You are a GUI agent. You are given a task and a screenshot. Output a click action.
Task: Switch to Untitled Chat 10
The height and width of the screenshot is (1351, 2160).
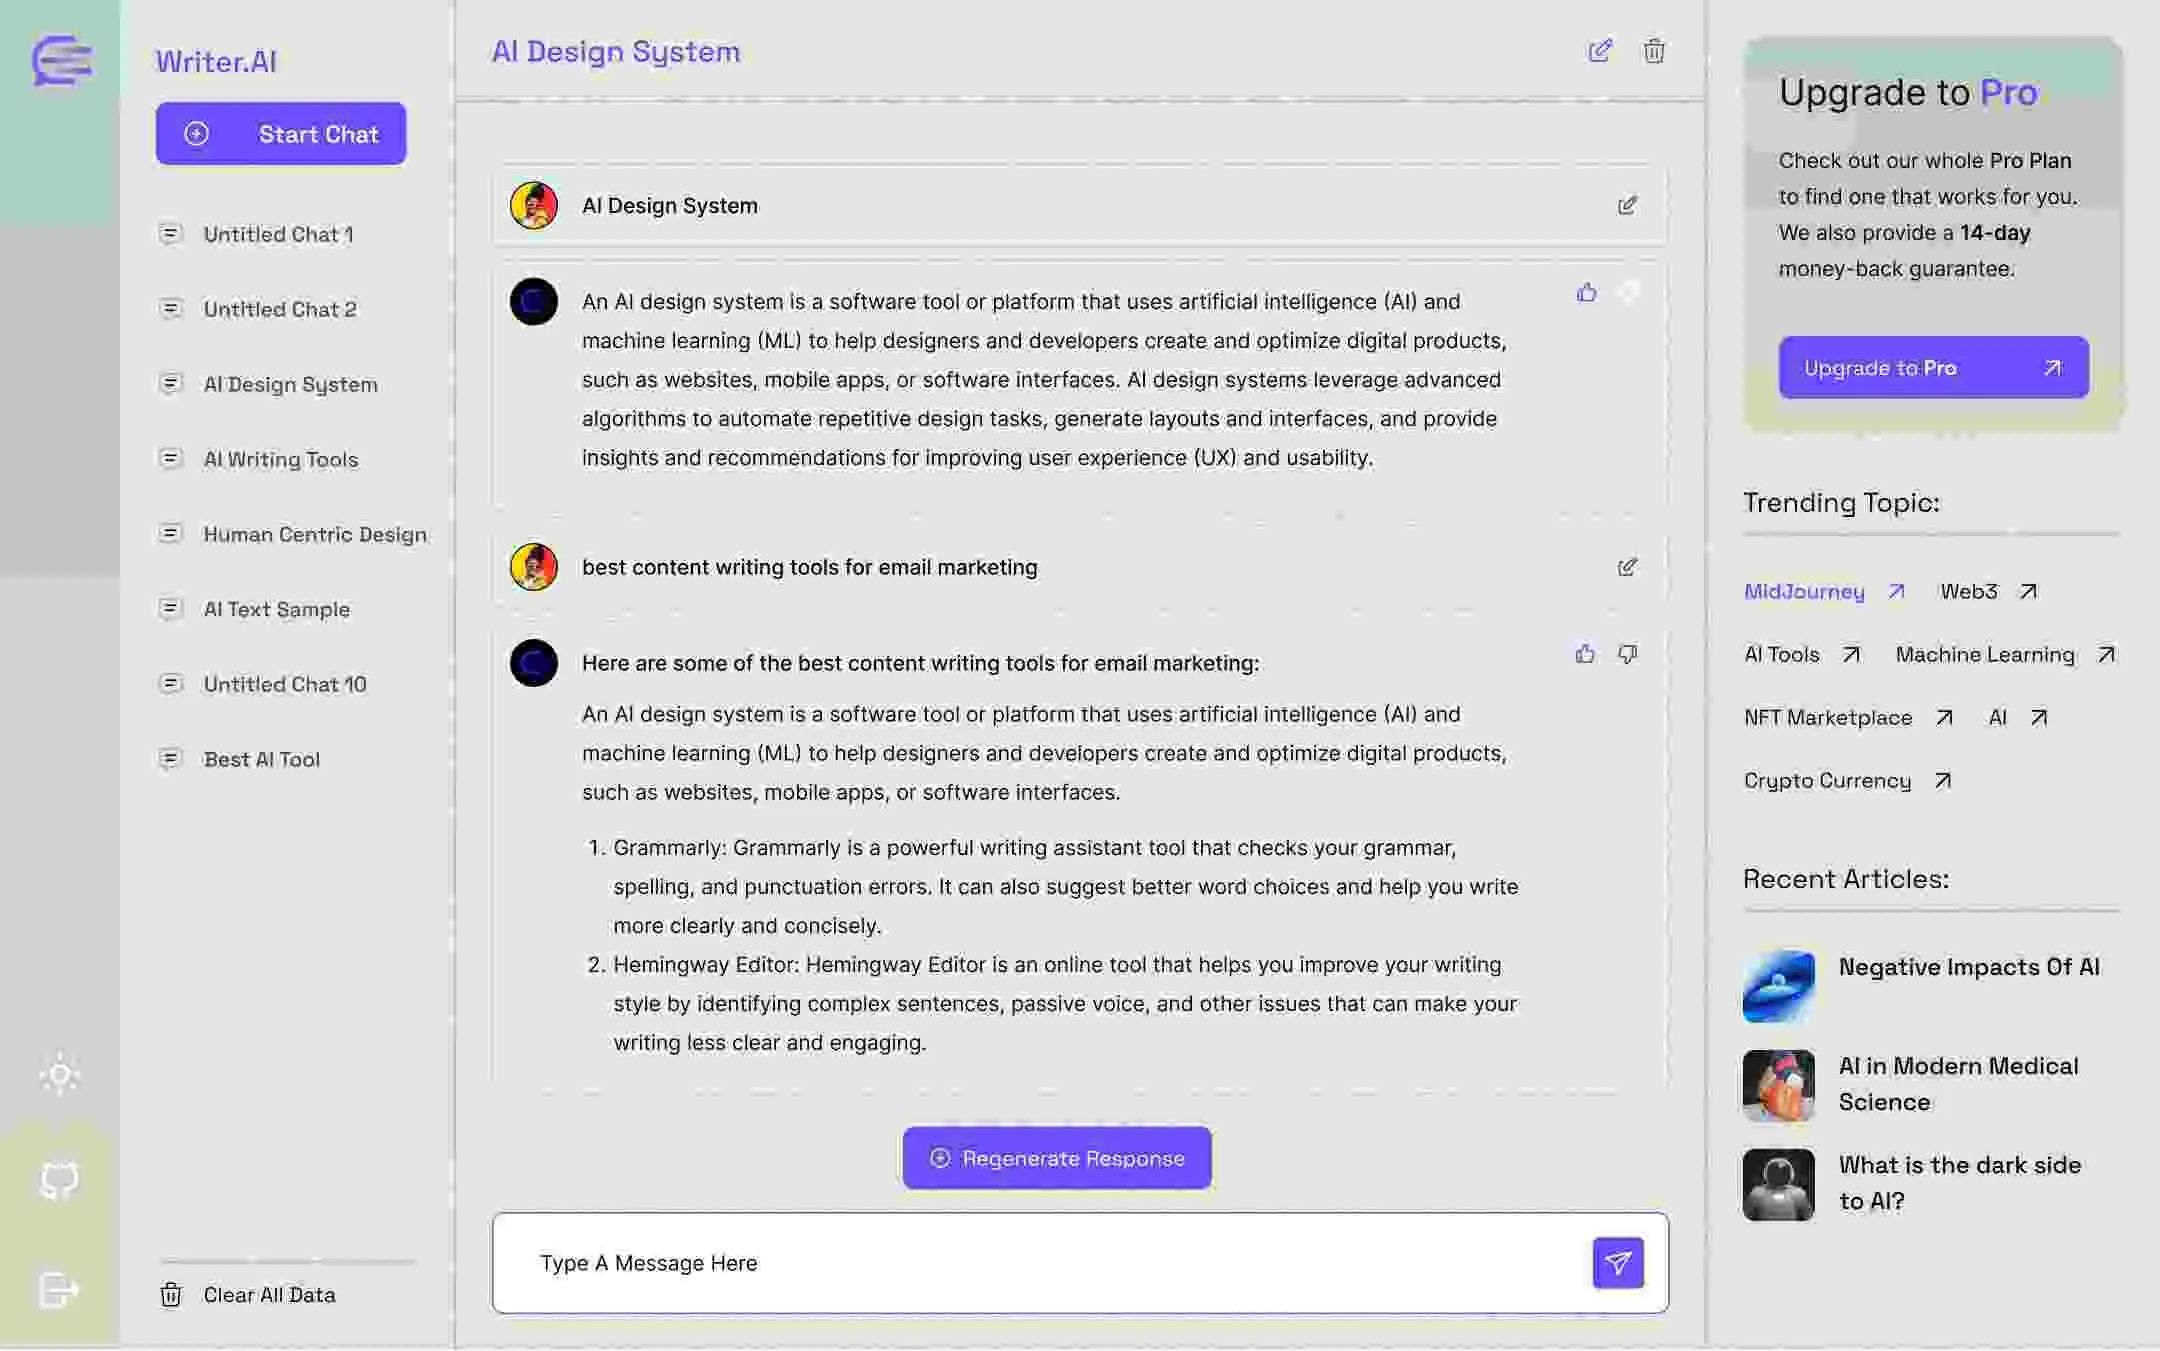[285, 684]
